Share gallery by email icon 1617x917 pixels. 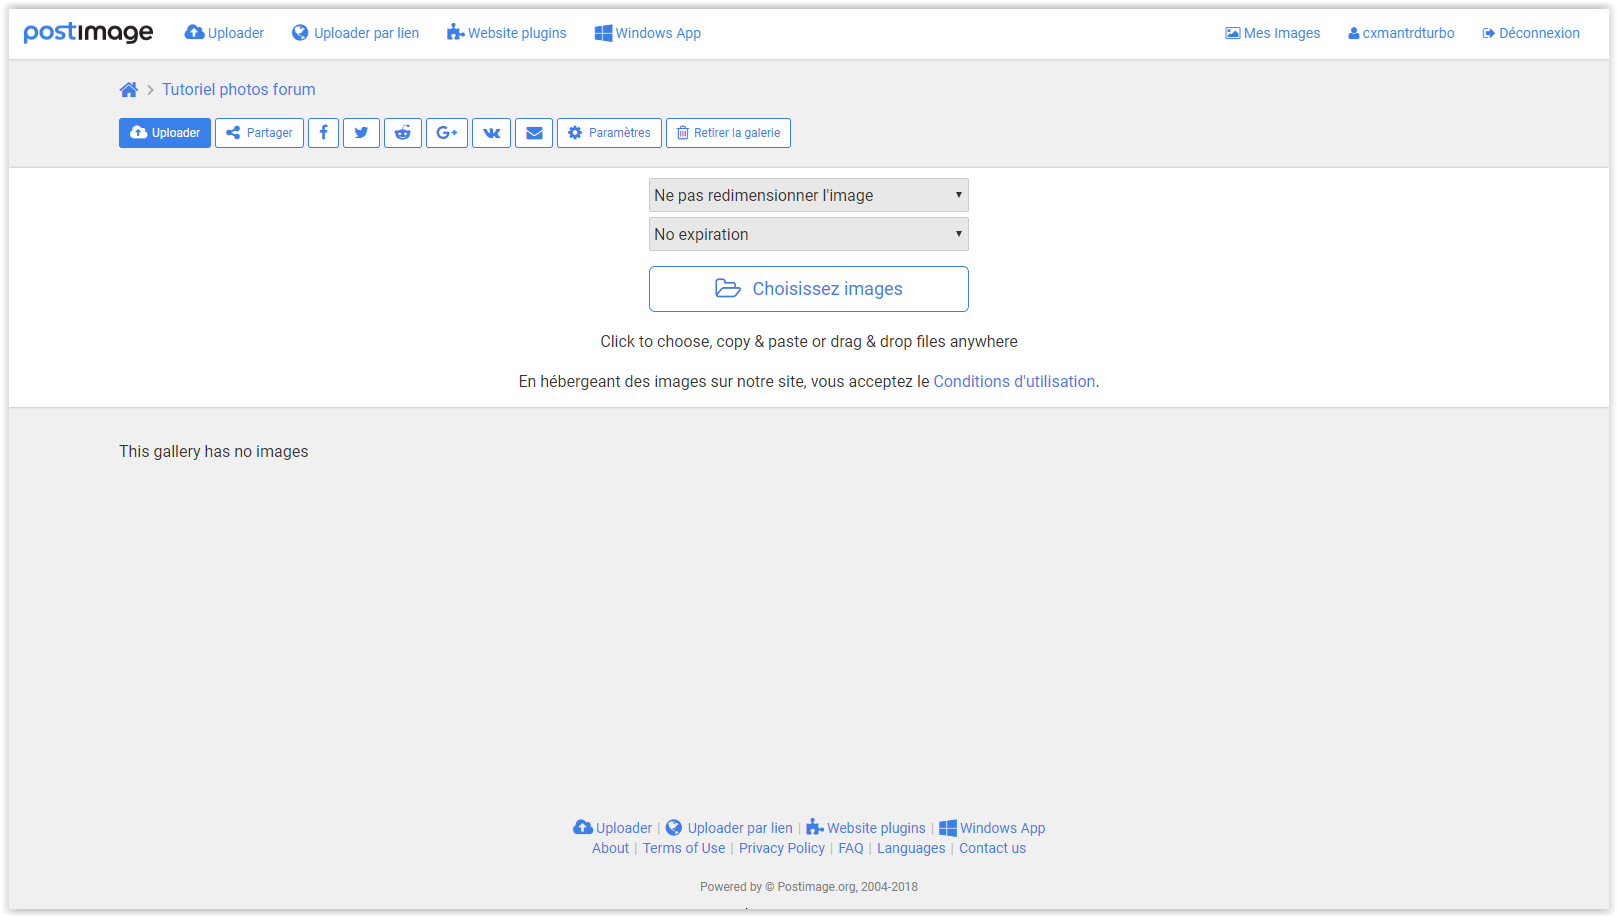pos(534,133)
